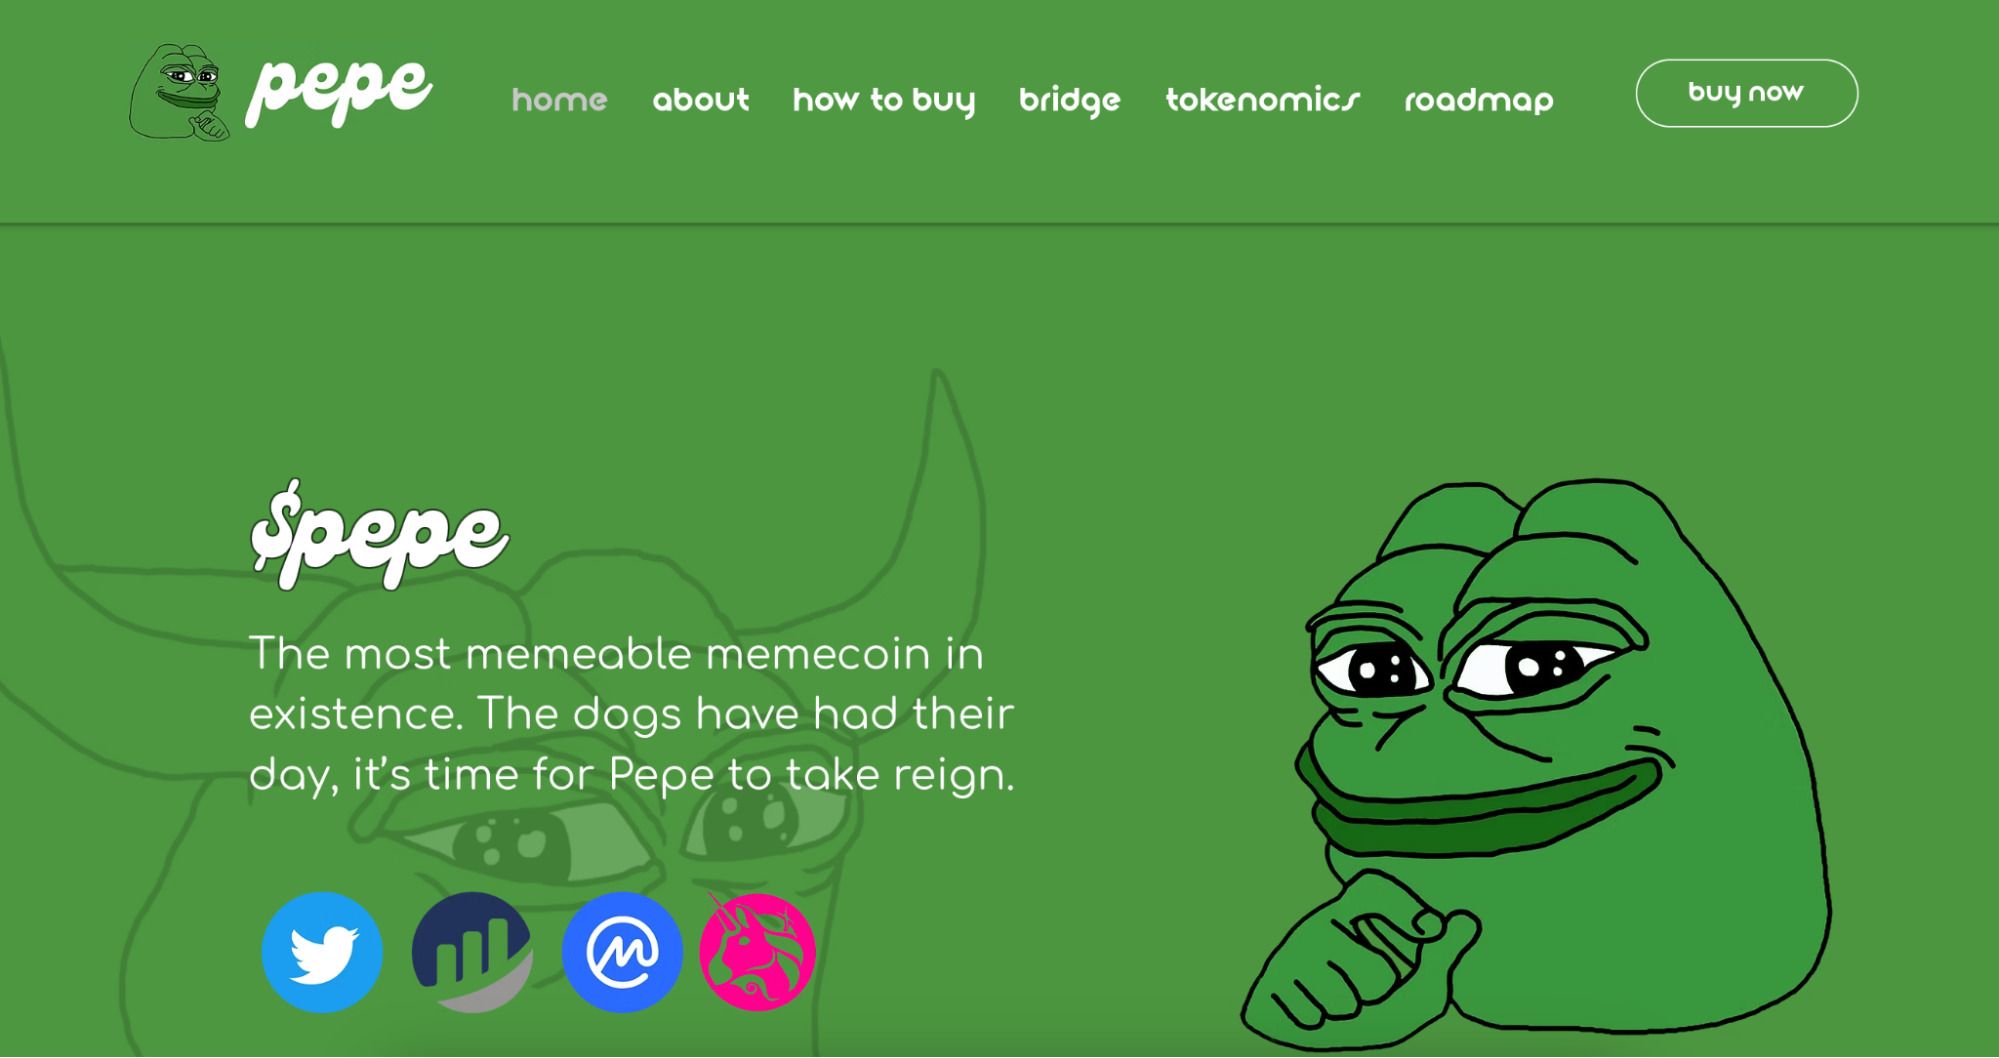Open the CoinMarketCap icon link
Viewport: 1999px width, 1058px height.
[622, 952]
